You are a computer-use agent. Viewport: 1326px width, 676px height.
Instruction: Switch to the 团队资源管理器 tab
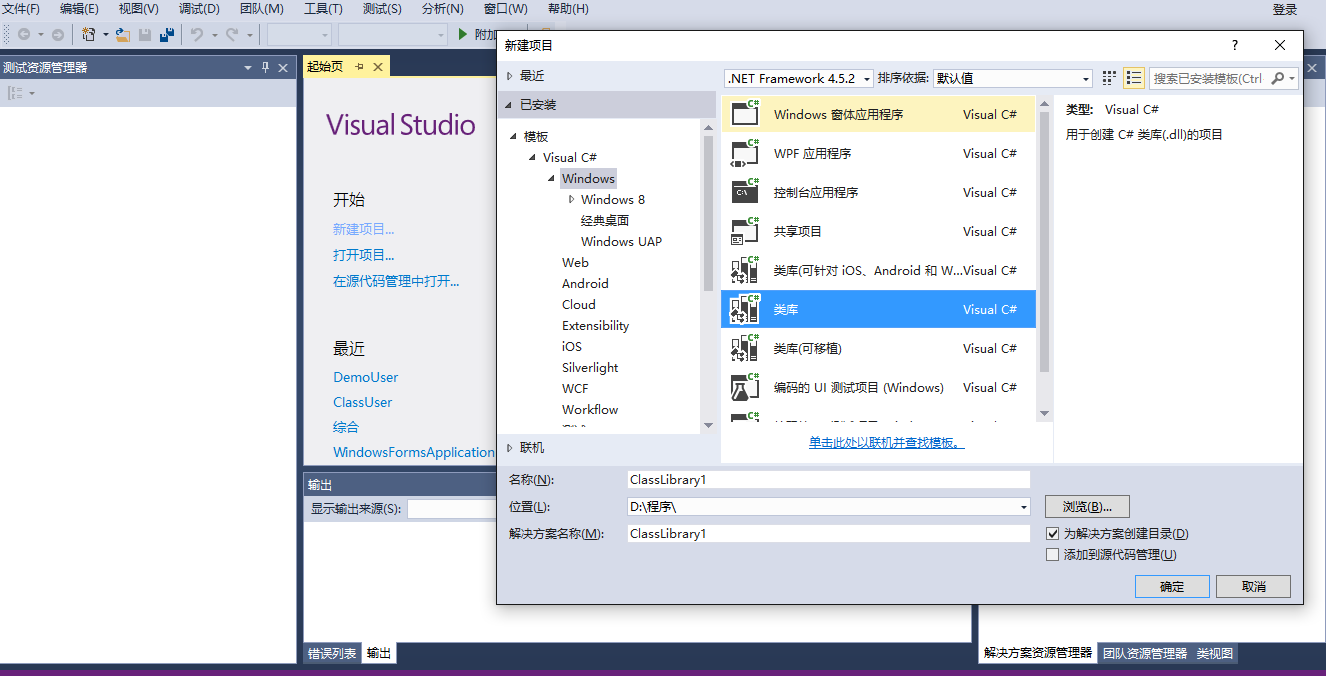pyautogui.click(x=1145, y=653)
